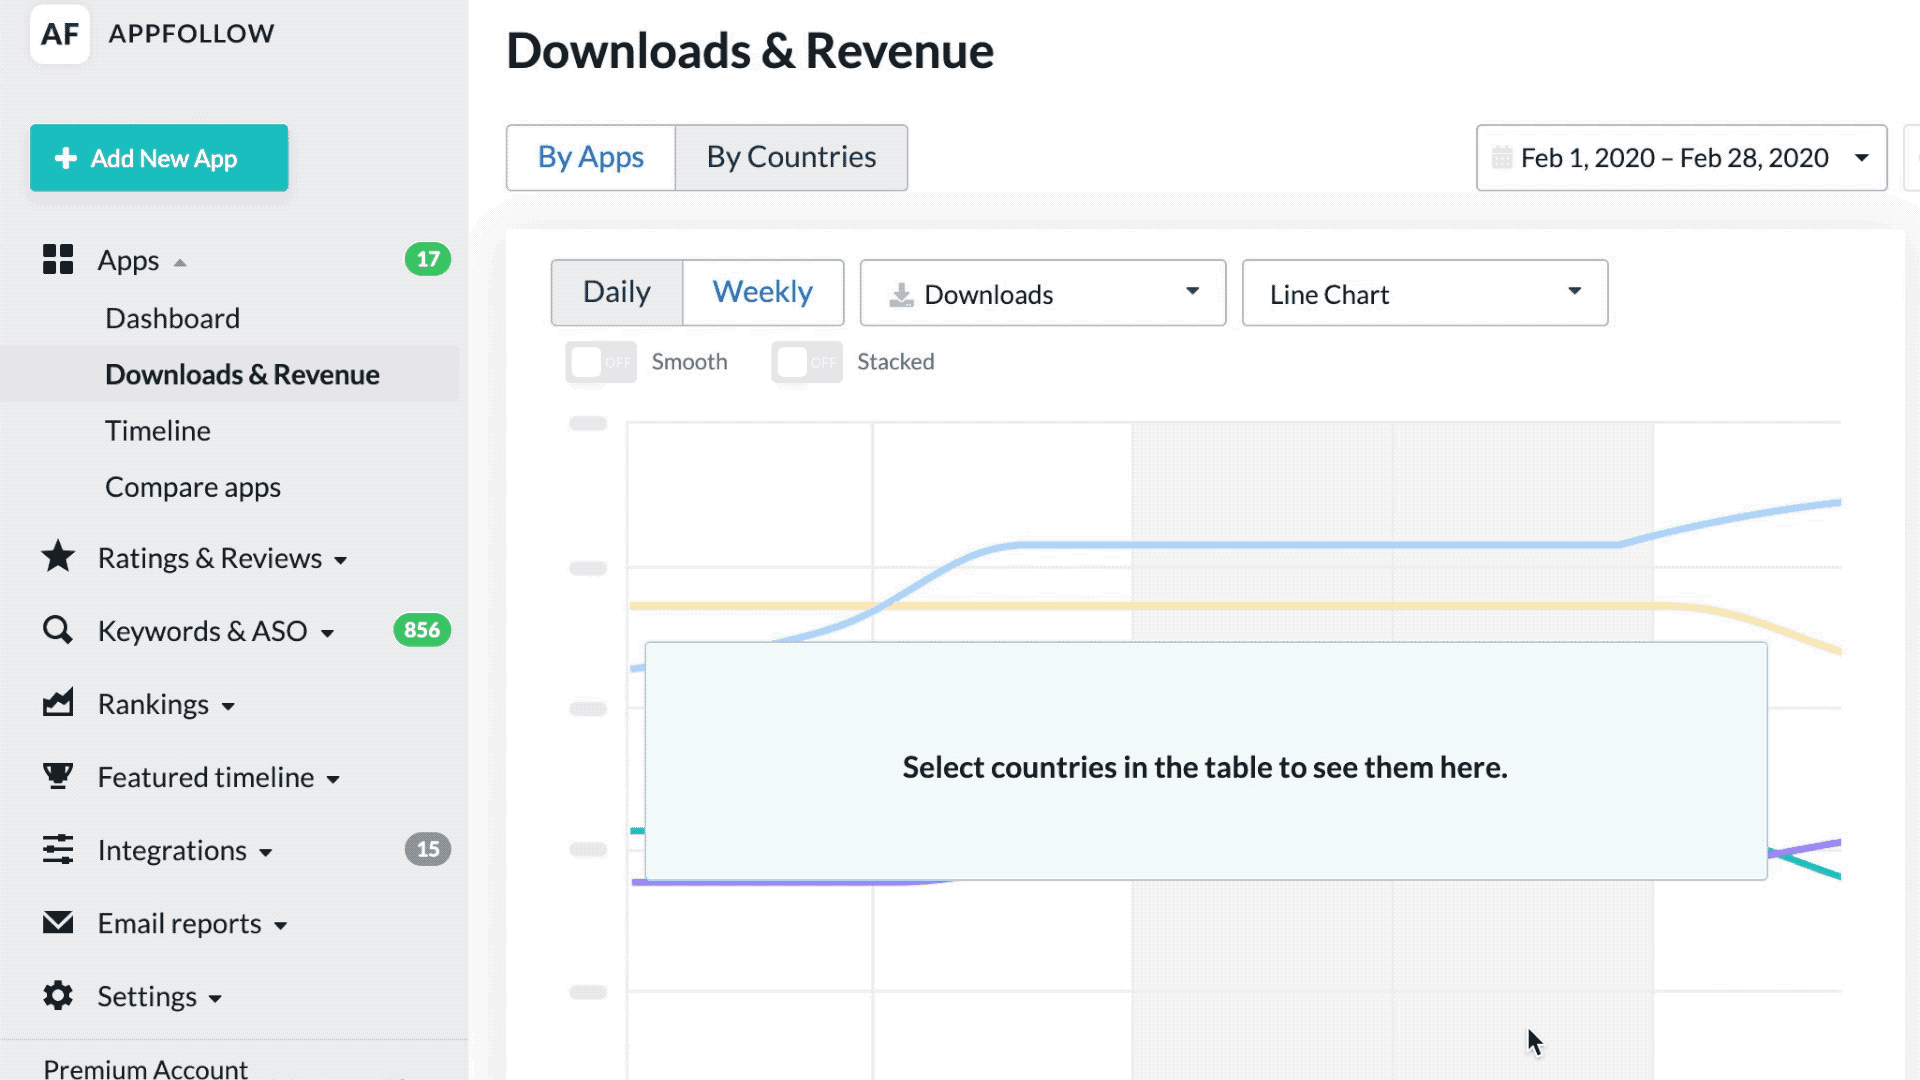This screenshot has width=1920, height=1080.
Task: Open the date range picker dropdown
Action: pyautogui.click(x=1681, y=158)
